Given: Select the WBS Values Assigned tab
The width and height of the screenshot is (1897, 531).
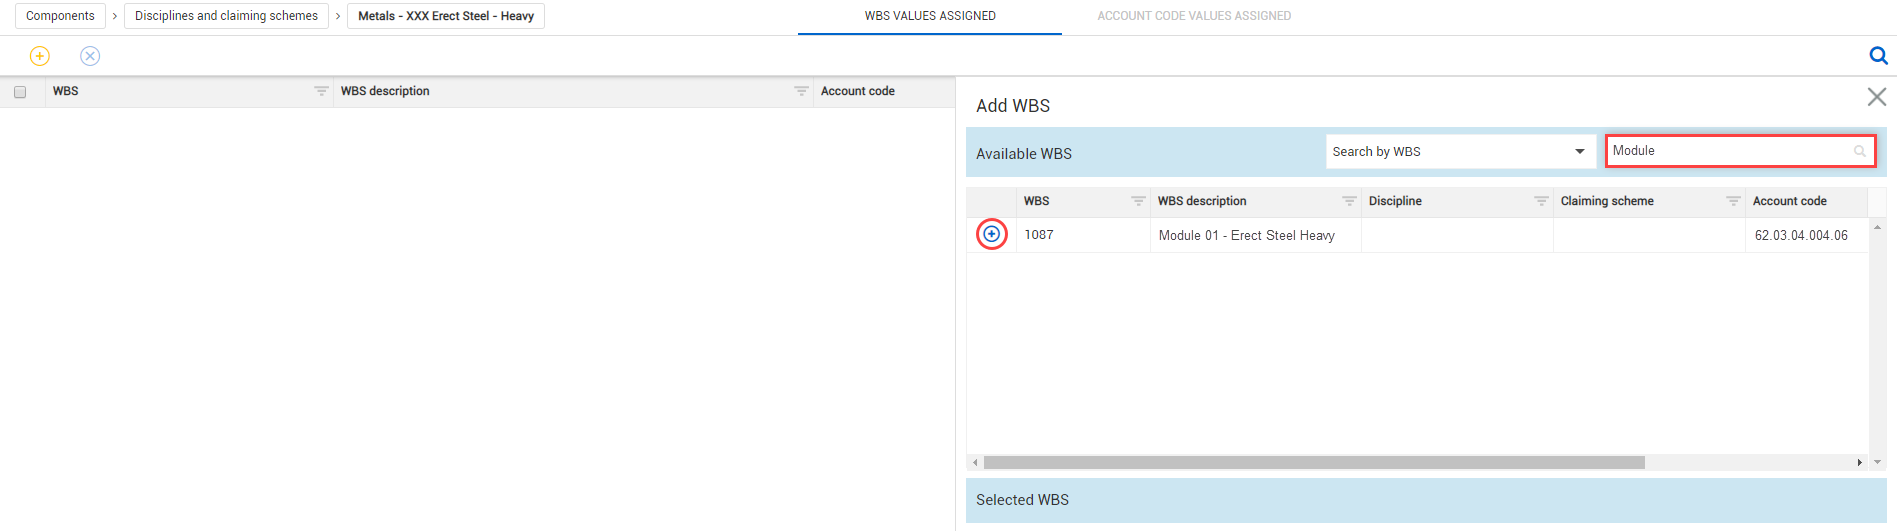Looking at the screenshot, I should (x=929, y=16).
